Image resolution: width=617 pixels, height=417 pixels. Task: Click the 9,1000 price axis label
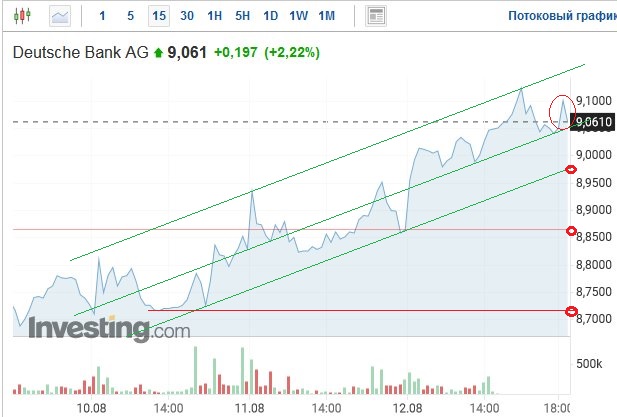click(594, 101)
